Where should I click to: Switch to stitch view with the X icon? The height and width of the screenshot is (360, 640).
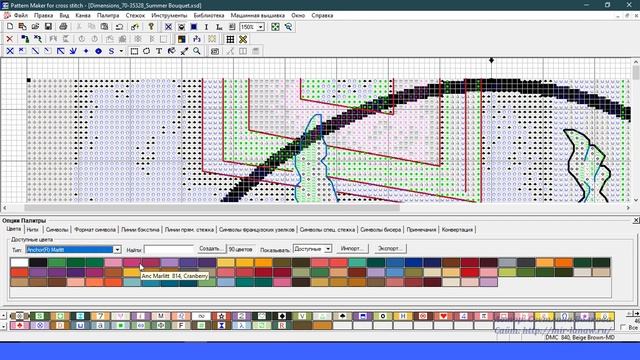(168, 27)
